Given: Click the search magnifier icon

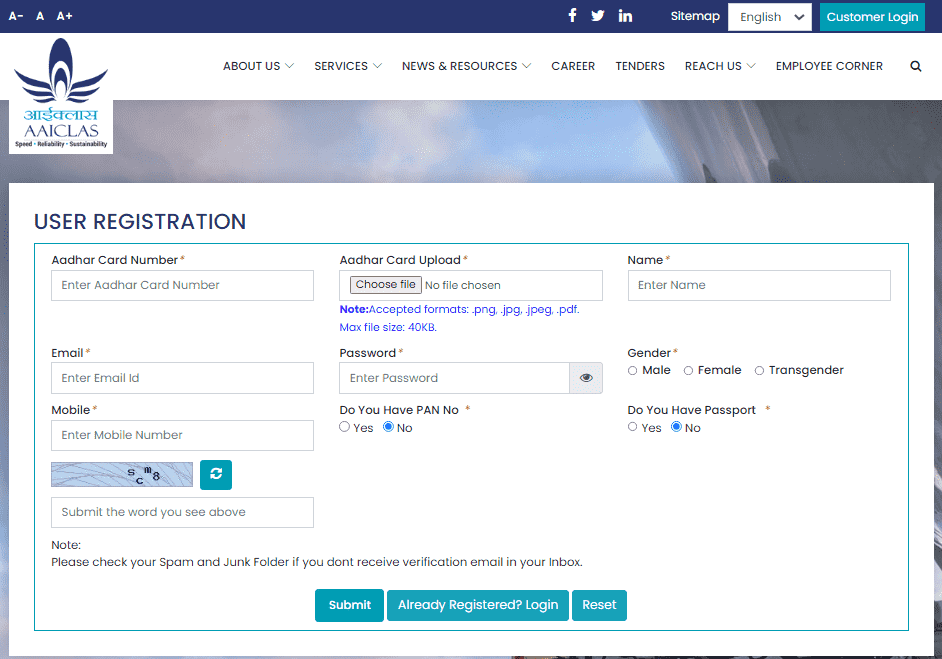Looking at the screenshot, I should 916,66.
